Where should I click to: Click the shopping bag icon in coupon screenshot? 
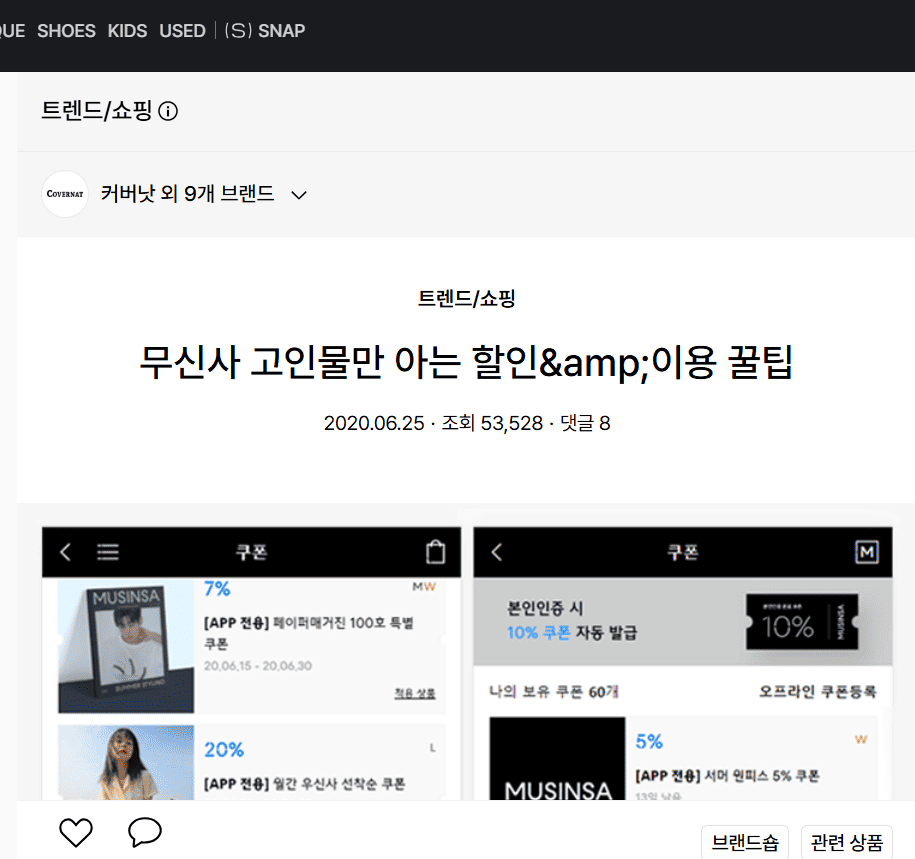click(x=435, y=552)
